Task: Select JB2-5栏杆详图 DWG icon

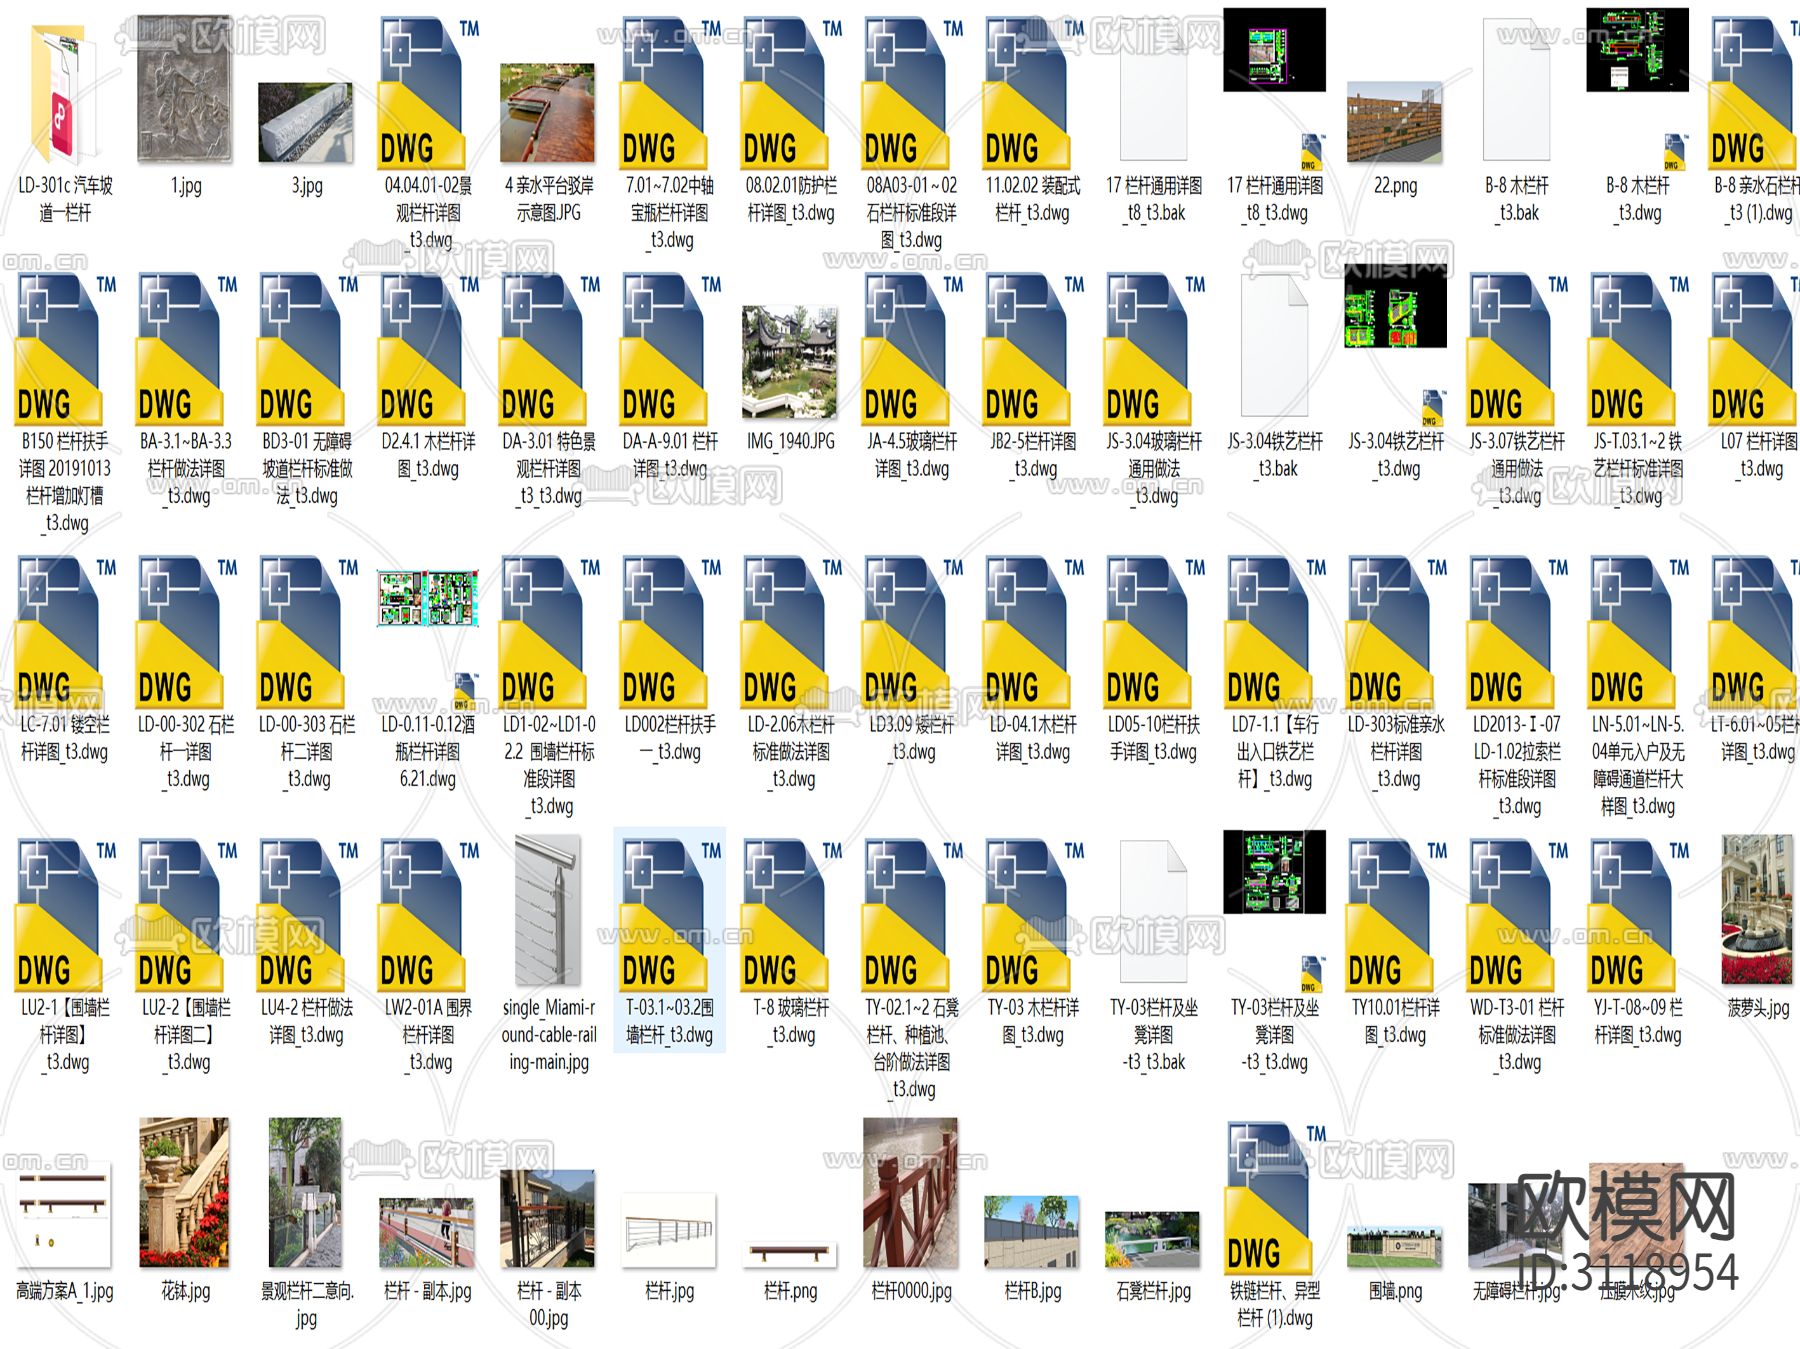Action: (1026, 347)
